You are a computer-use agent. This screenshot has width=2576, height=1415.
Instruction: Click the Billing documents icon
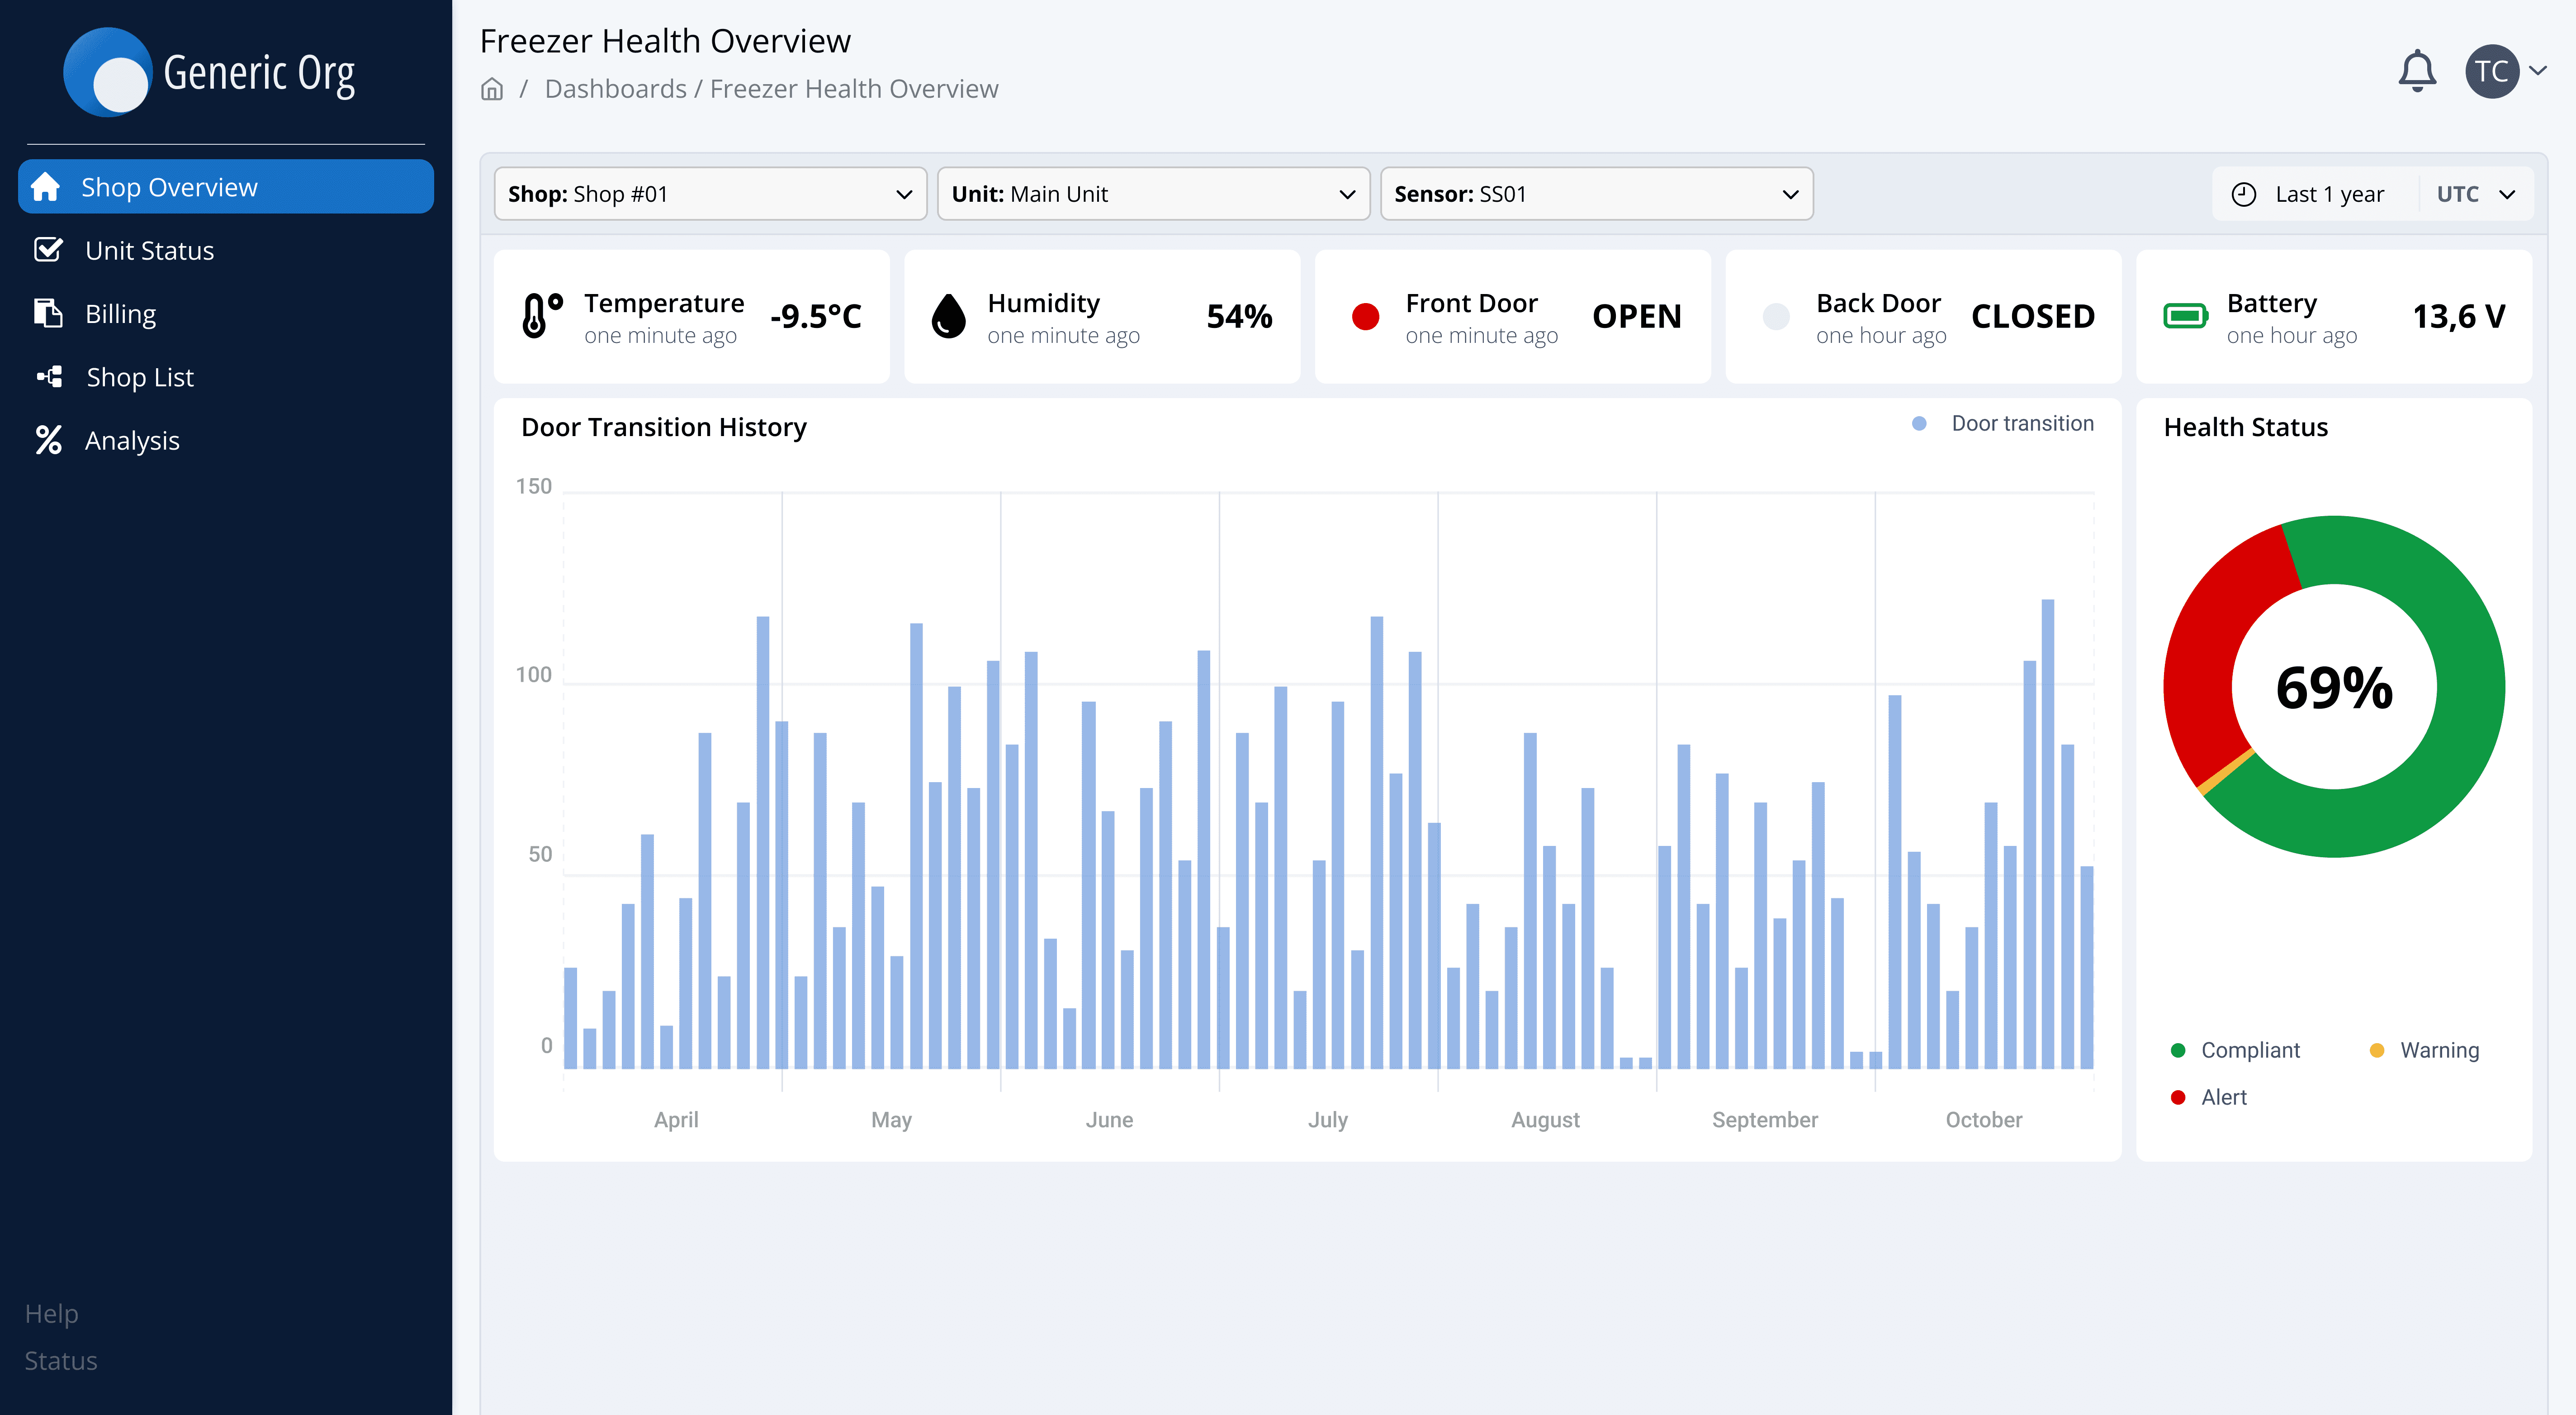point(48,313)
